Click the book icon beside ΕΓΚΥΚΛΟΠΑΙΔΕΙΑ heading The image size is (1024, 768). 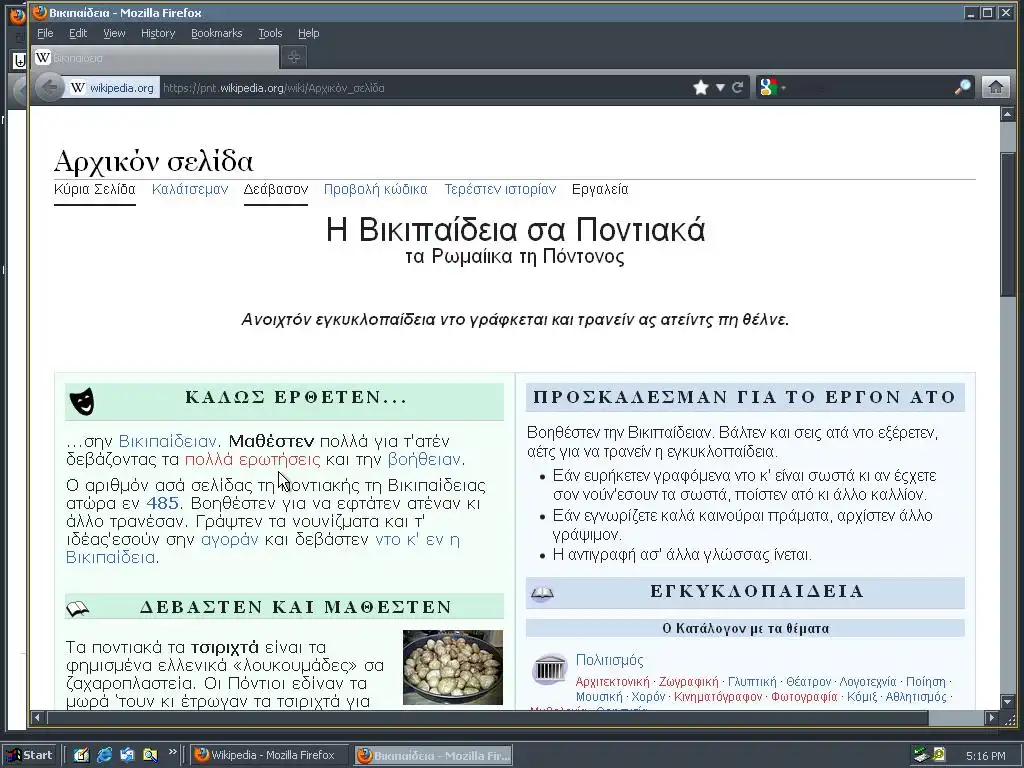(x=542, y=593)
